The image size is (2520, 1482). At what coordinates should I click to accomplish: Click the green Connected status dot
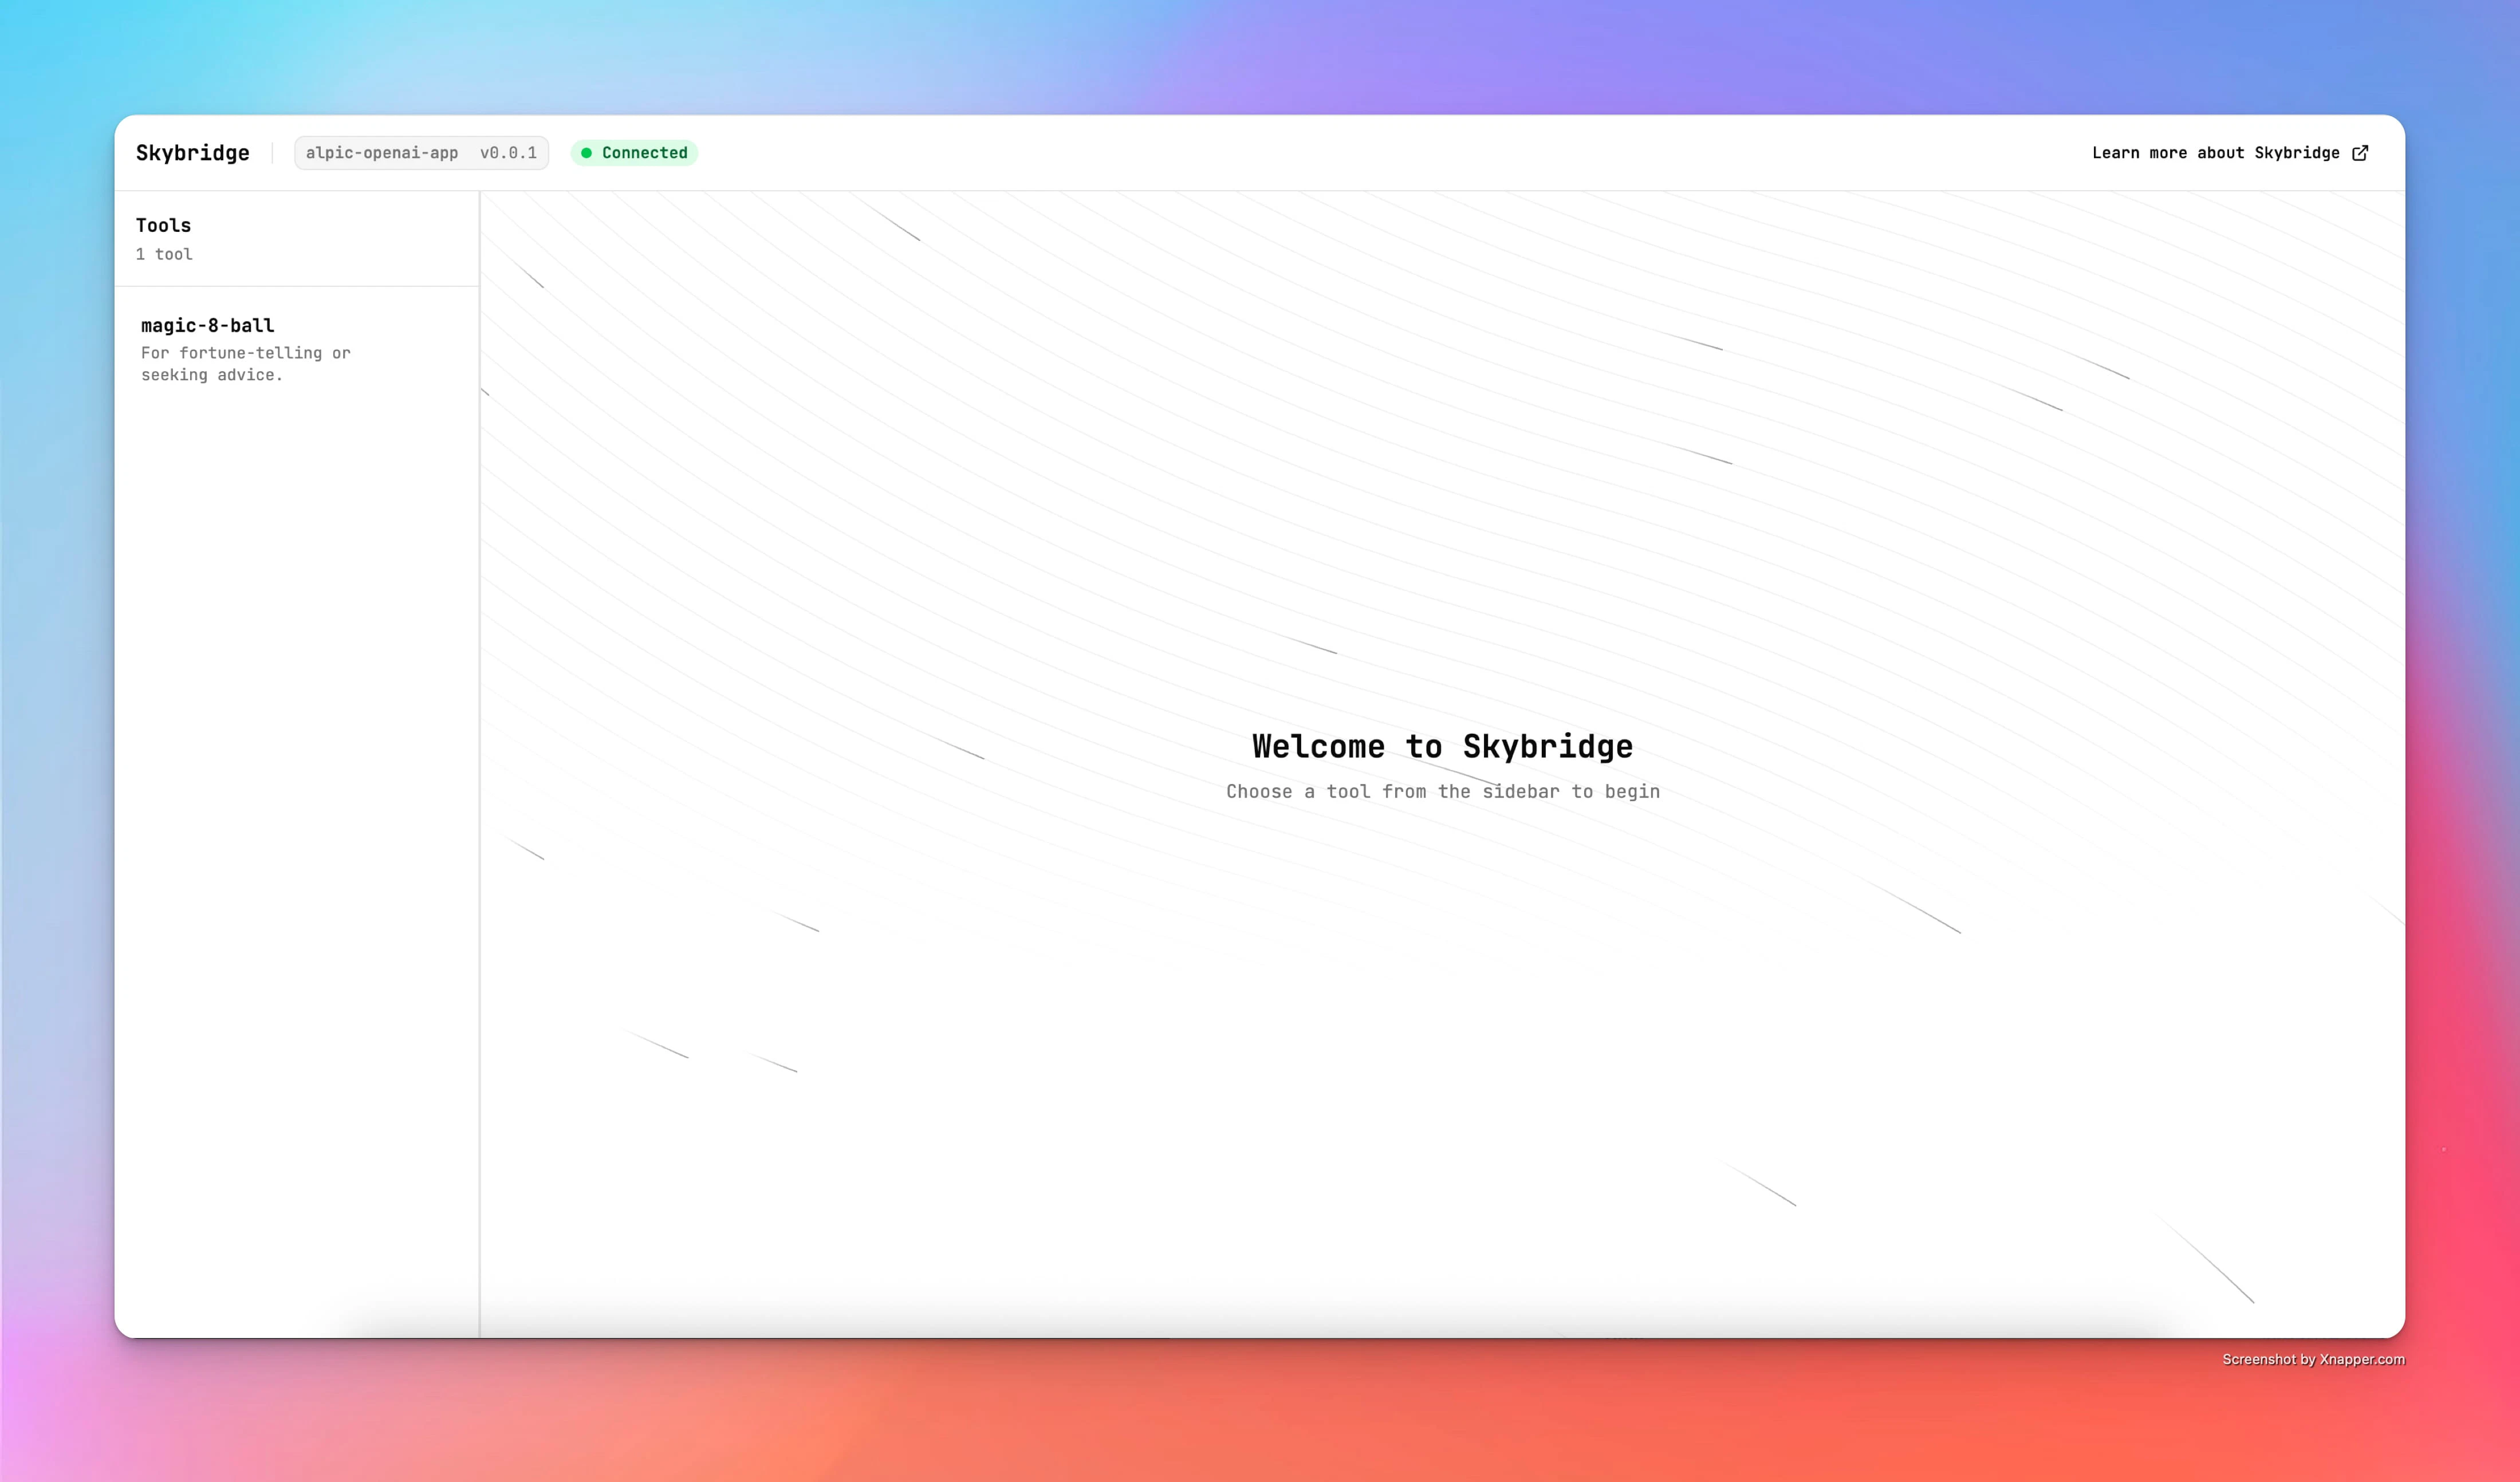pos(587,153)
